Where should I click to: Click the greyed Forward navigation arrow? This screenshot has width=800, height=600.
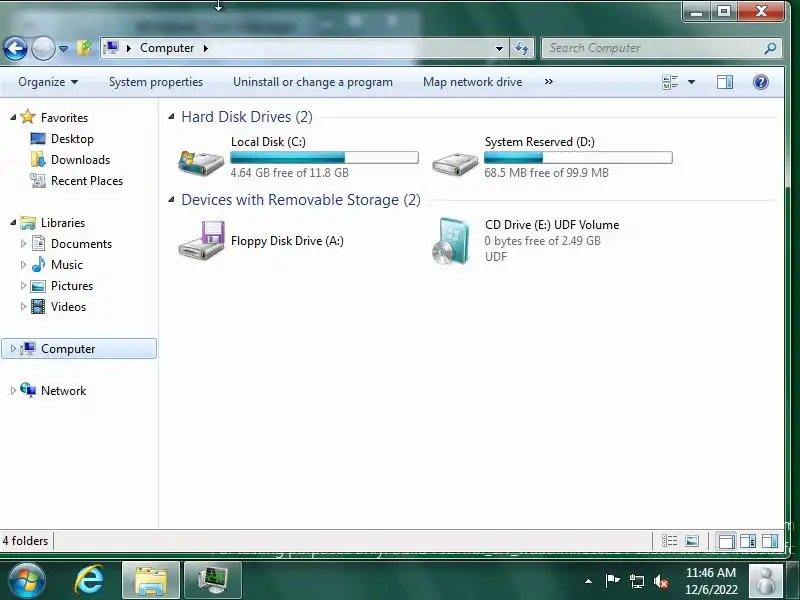click(x=43, y=49)
